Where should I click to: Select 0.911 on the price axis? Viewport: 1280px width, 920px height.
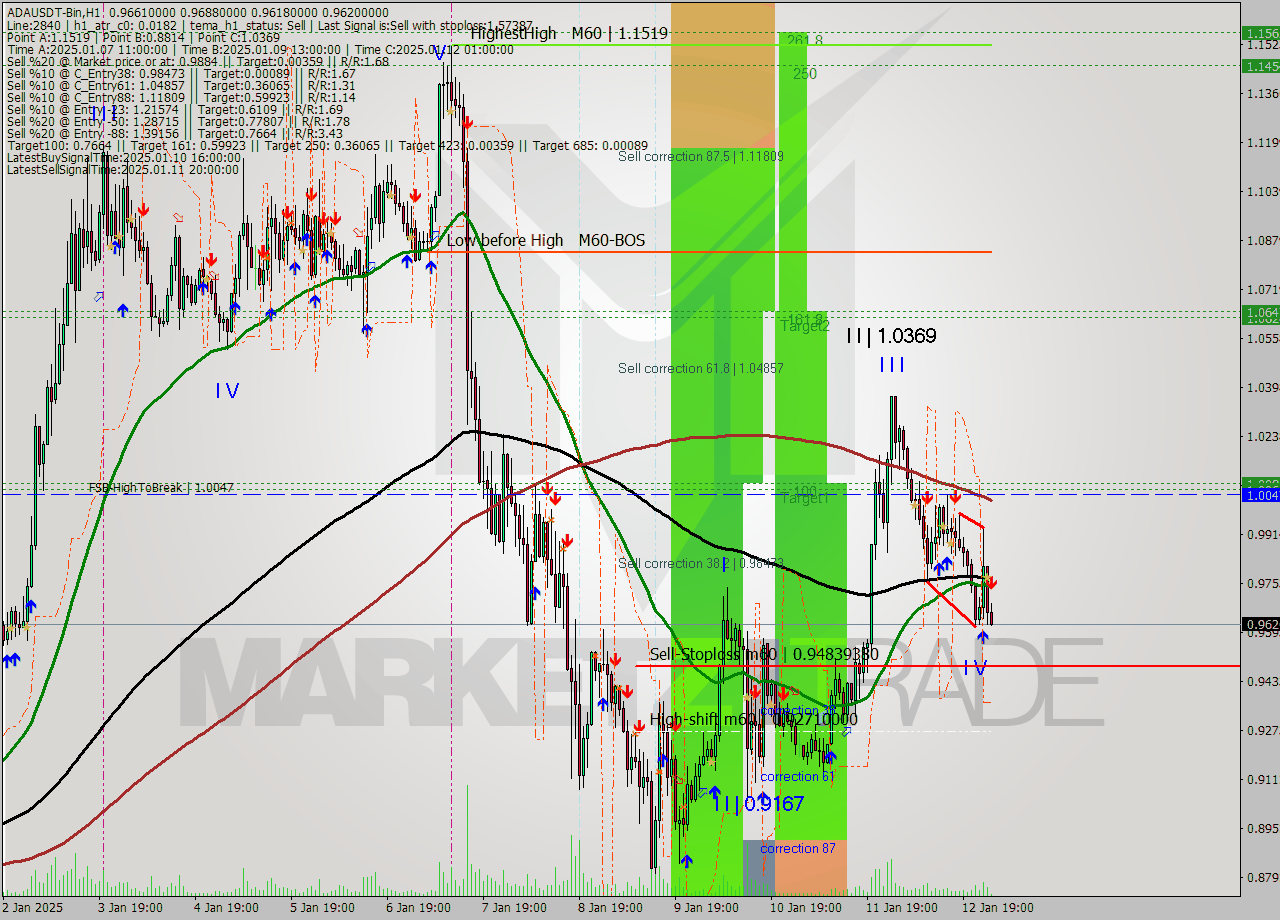coord(1262,780)
